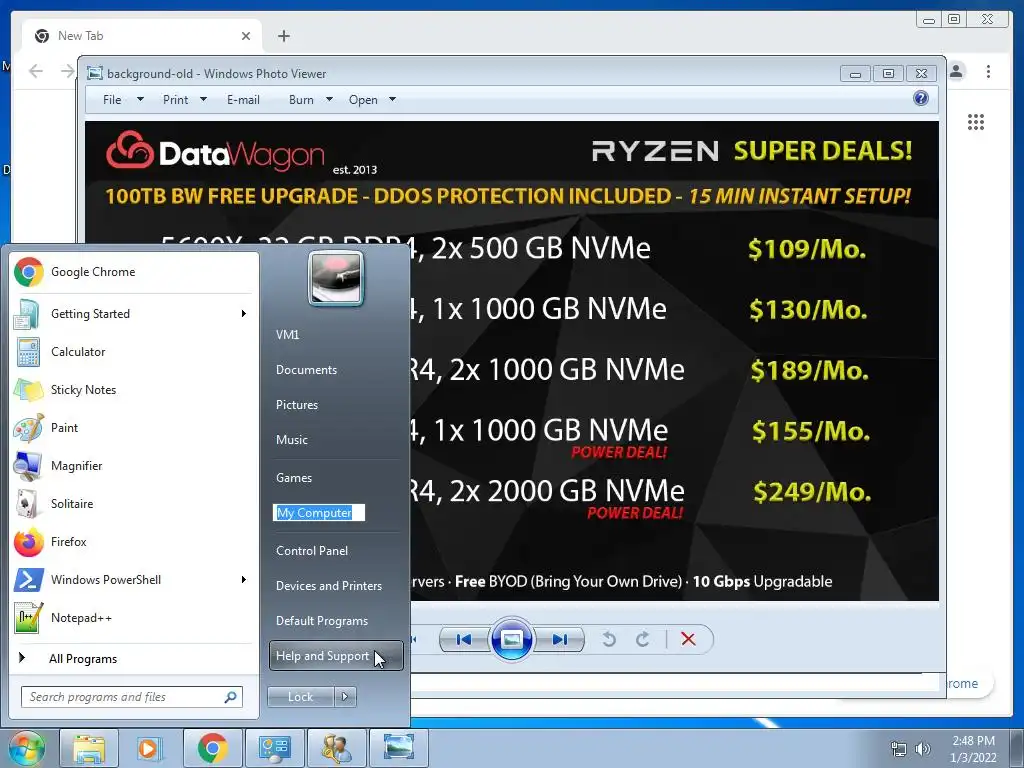Delete the photo with red X
This screenshot has width=1024, height=768.
coord(688,639)
